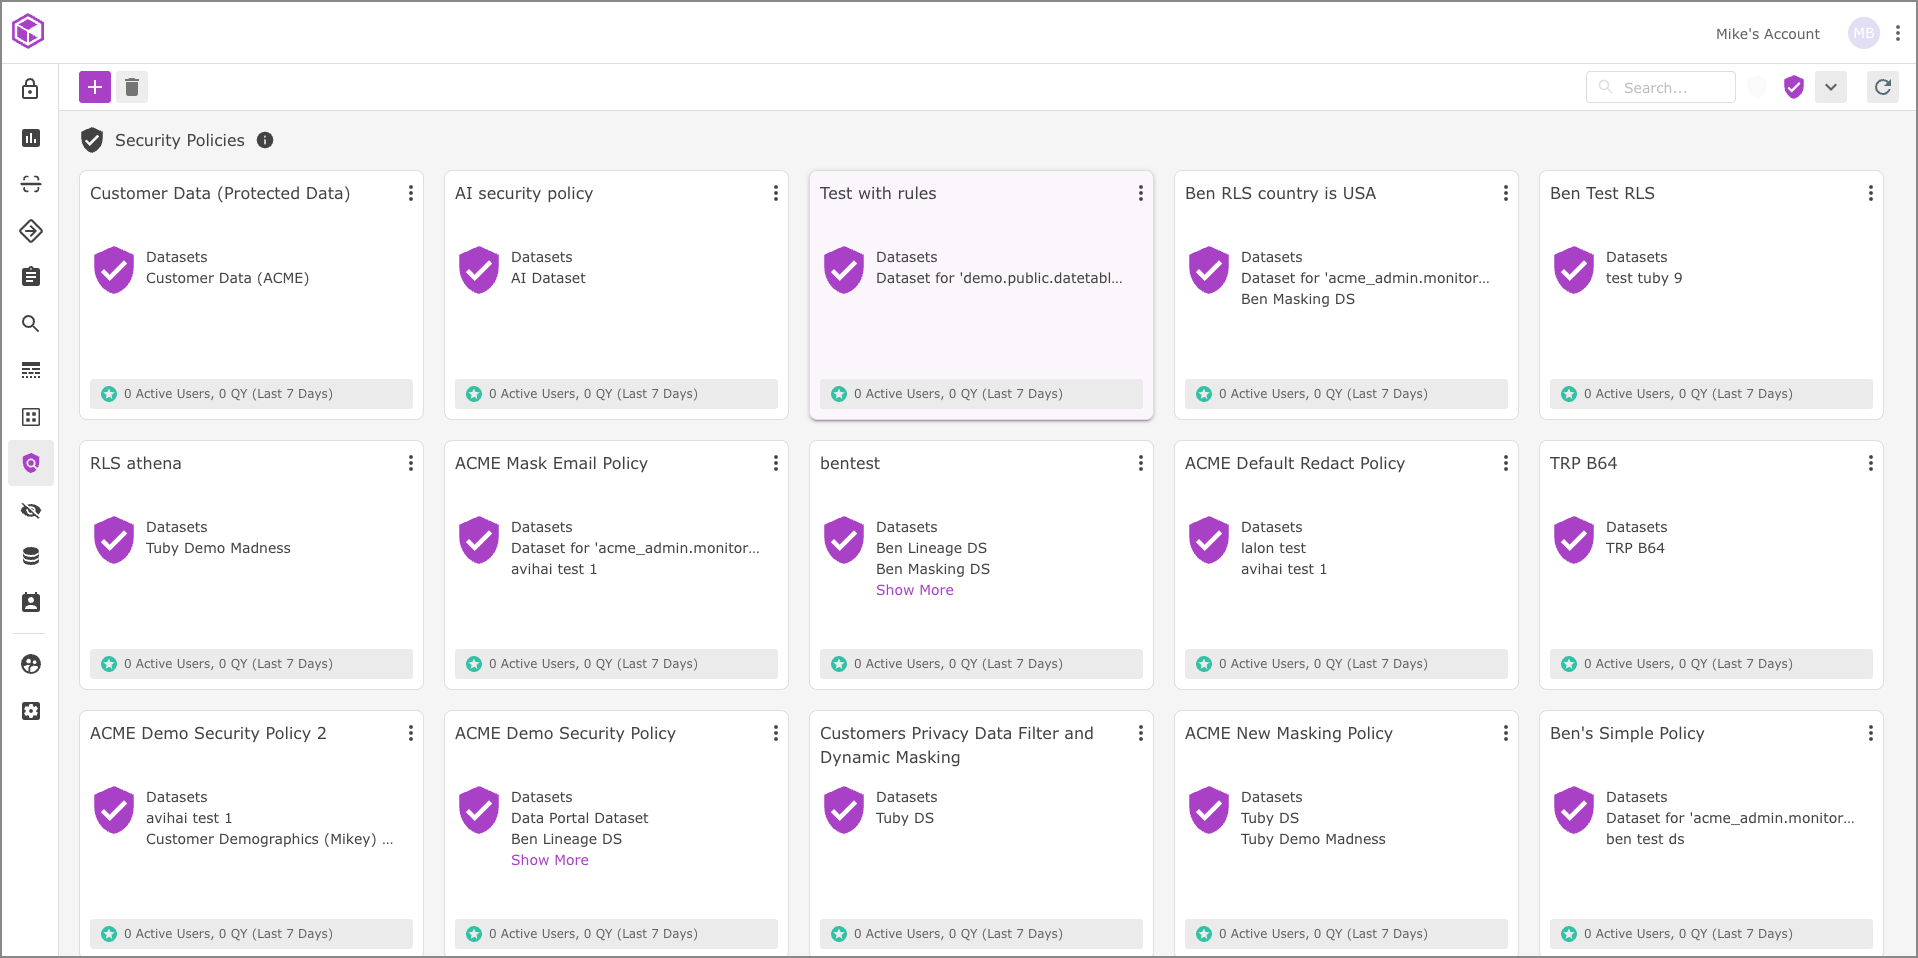Open options menu for Customer Data policy
This screenshot has width=1918, height=958.
coord(410,193)
